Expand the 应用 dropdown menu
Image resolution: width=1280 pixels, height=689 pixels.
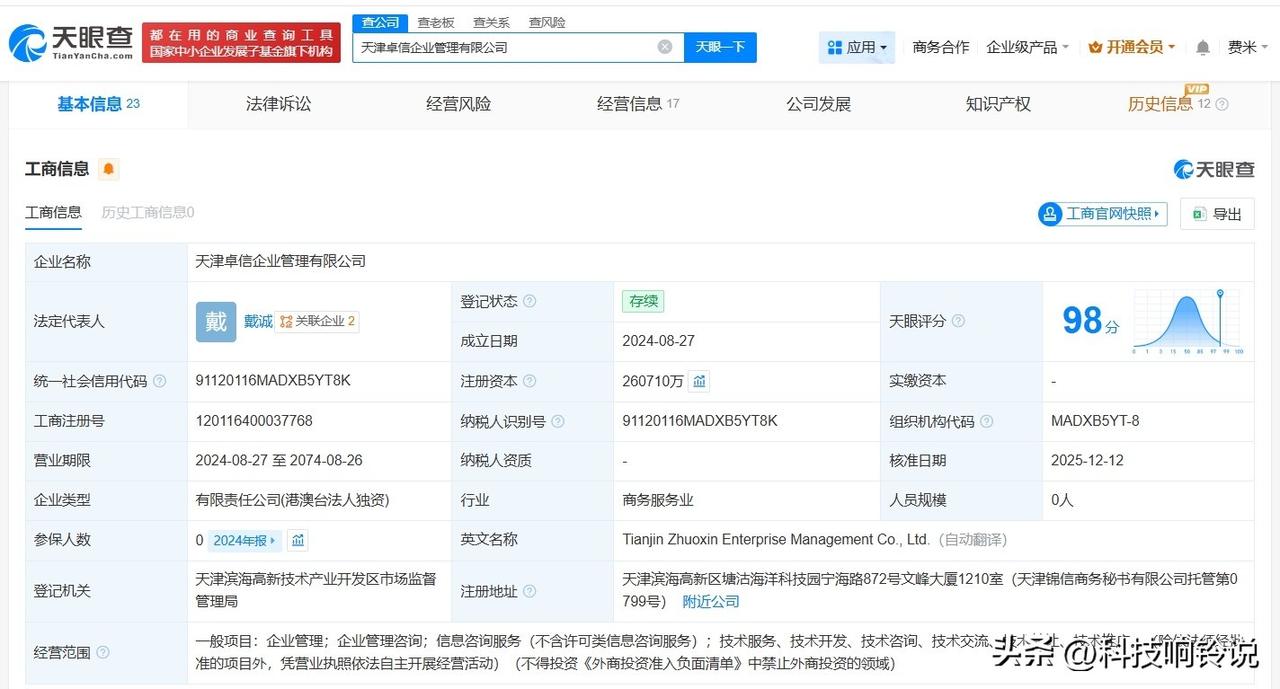[x=857, y=47]
